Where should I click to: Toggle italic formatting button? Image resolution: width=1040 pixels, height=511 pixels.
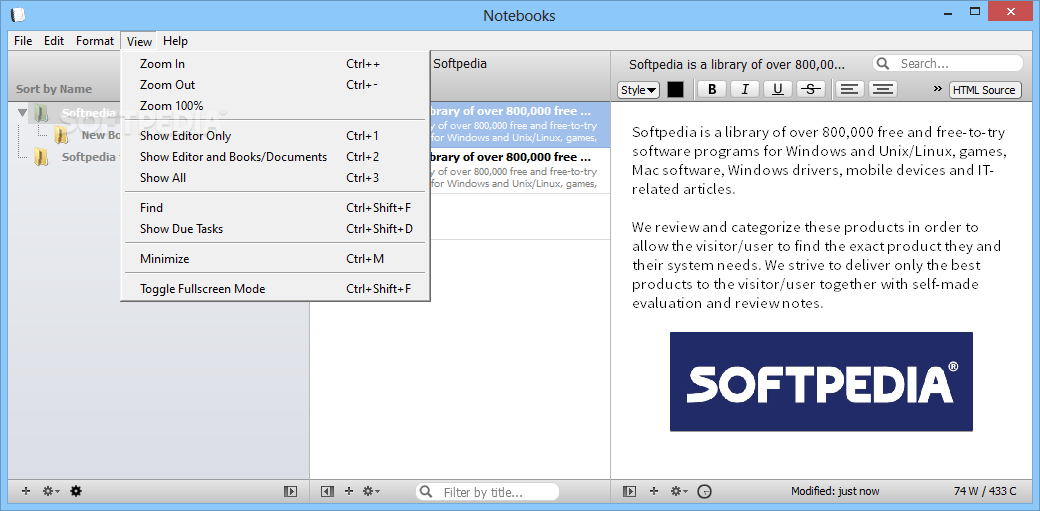[744, 90]
